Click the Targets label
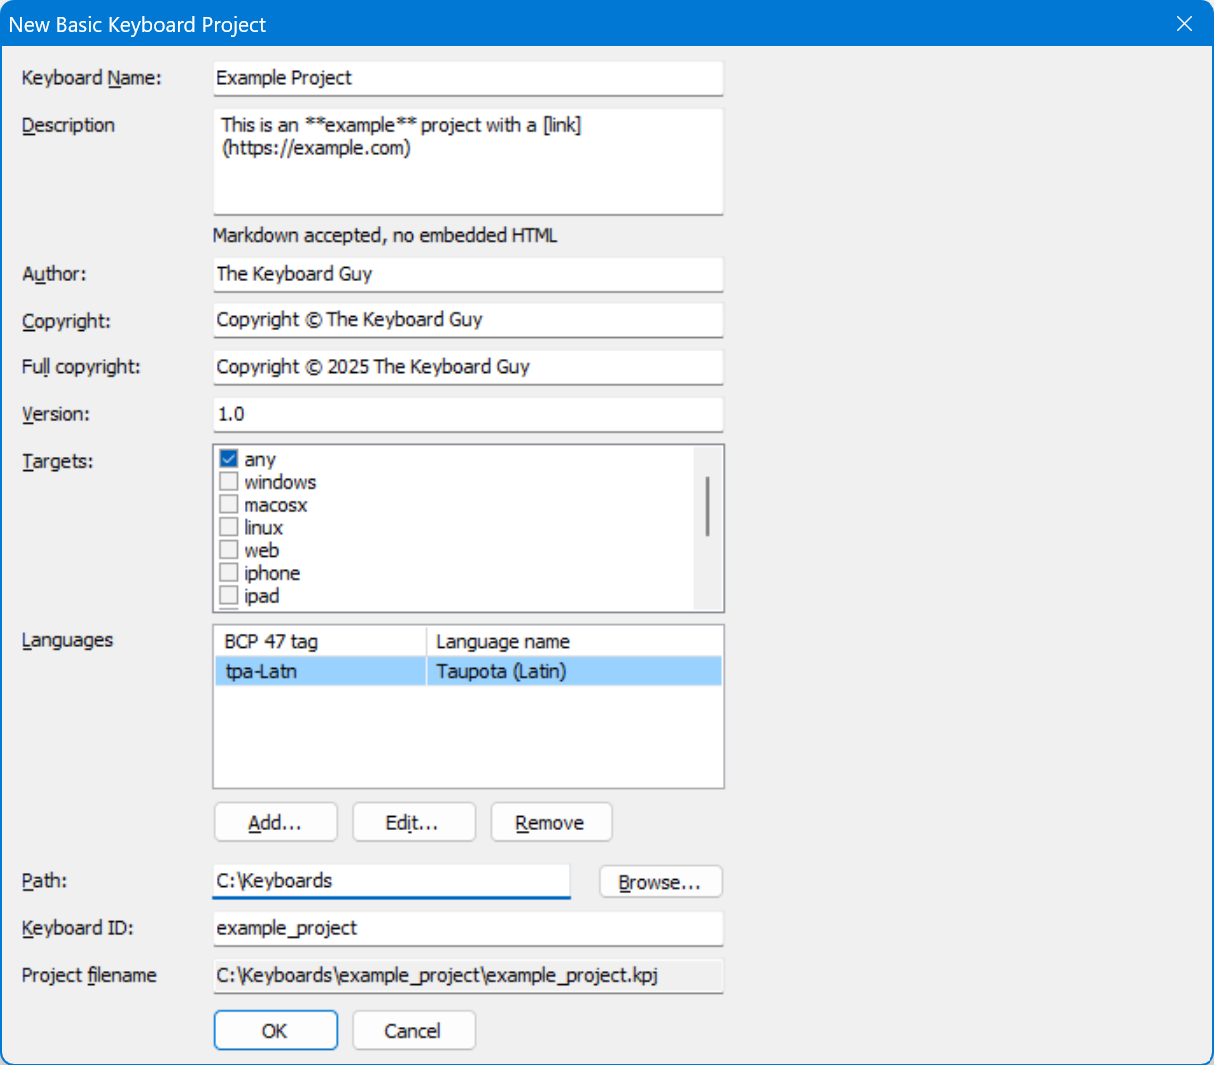1214x1065 pixels. [57, 461]
